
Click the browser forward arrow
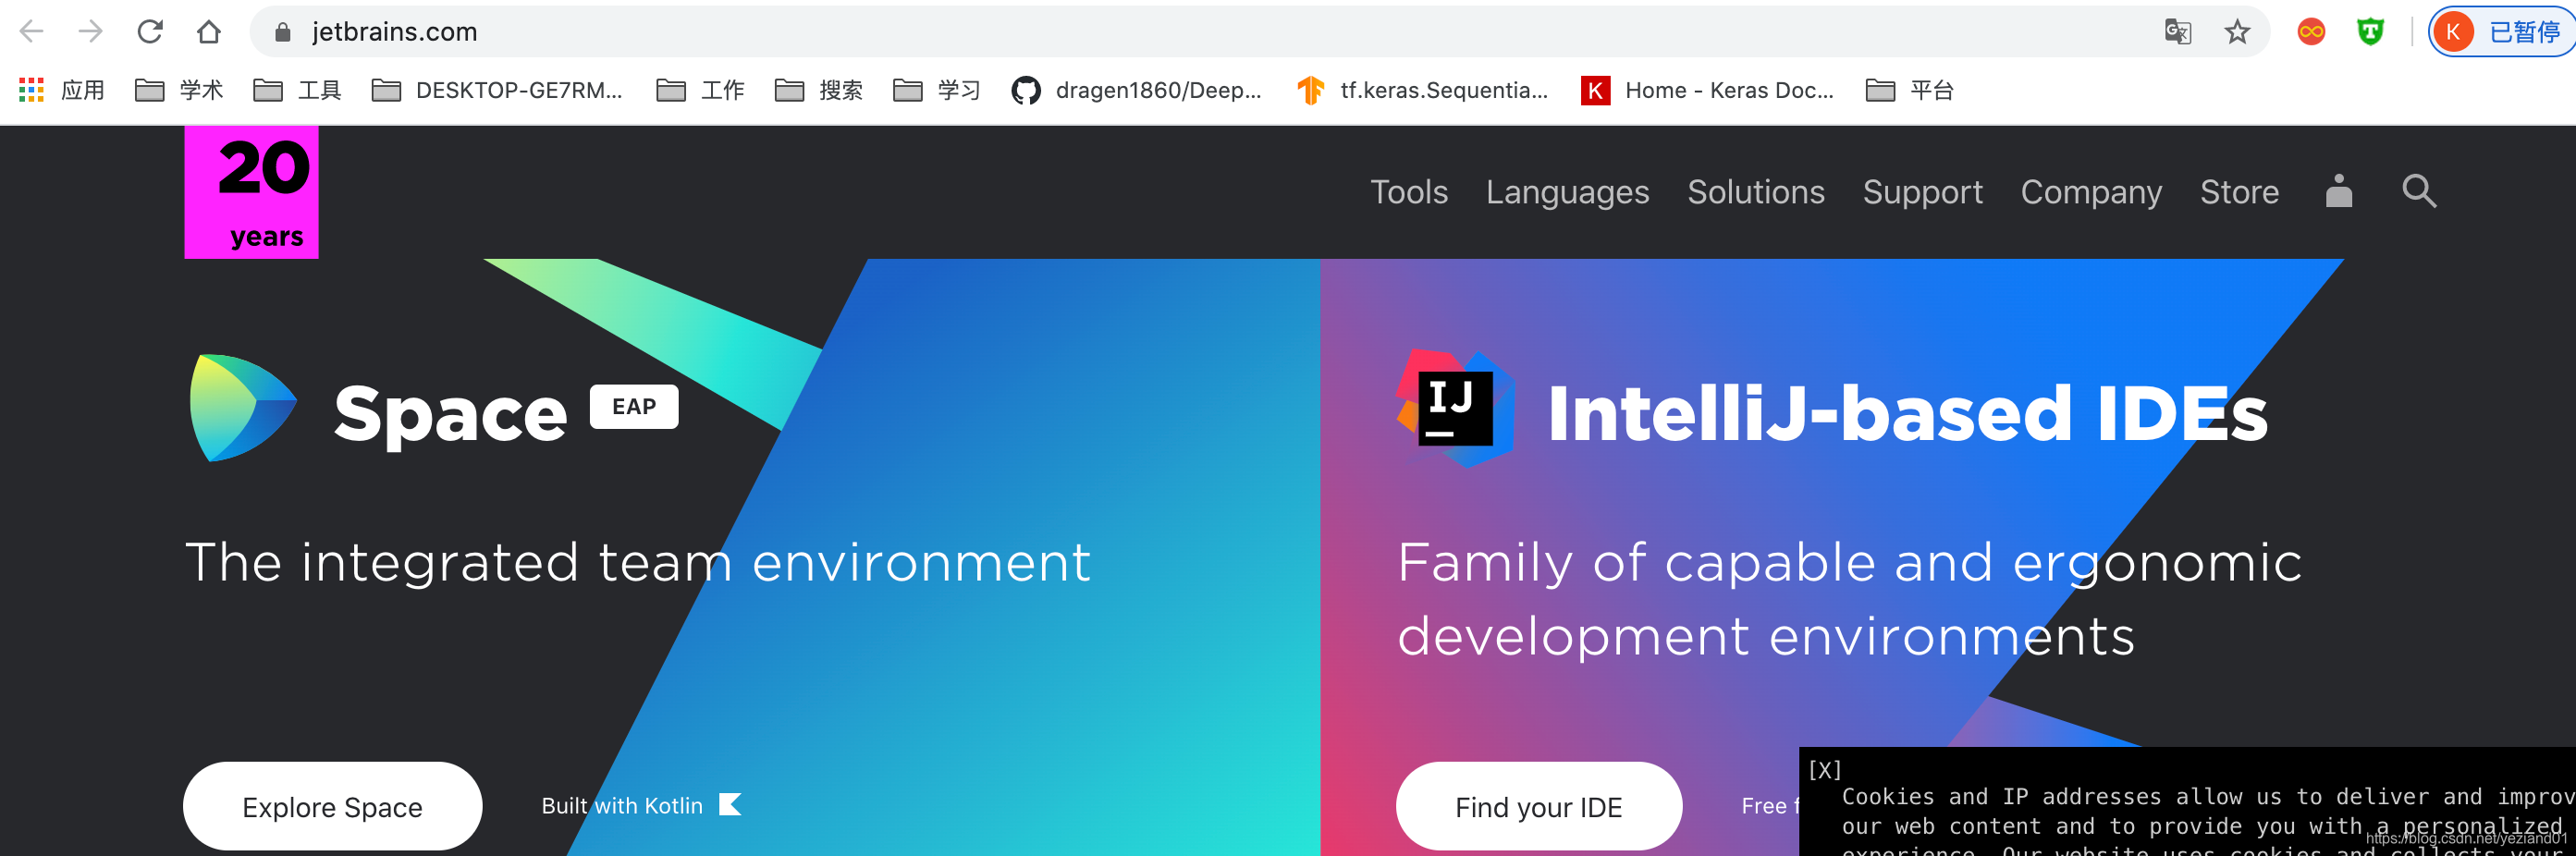pos(91,32)
